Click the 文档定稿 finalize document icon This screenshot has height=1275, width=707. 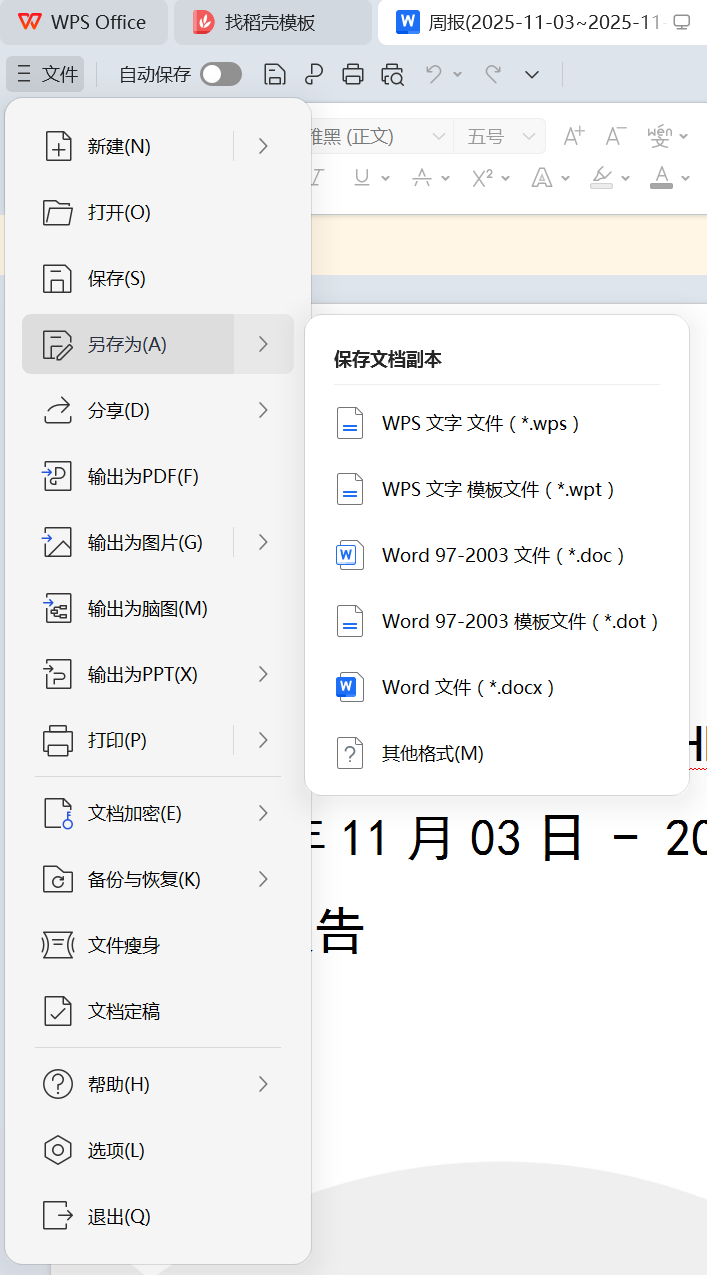58,1011
